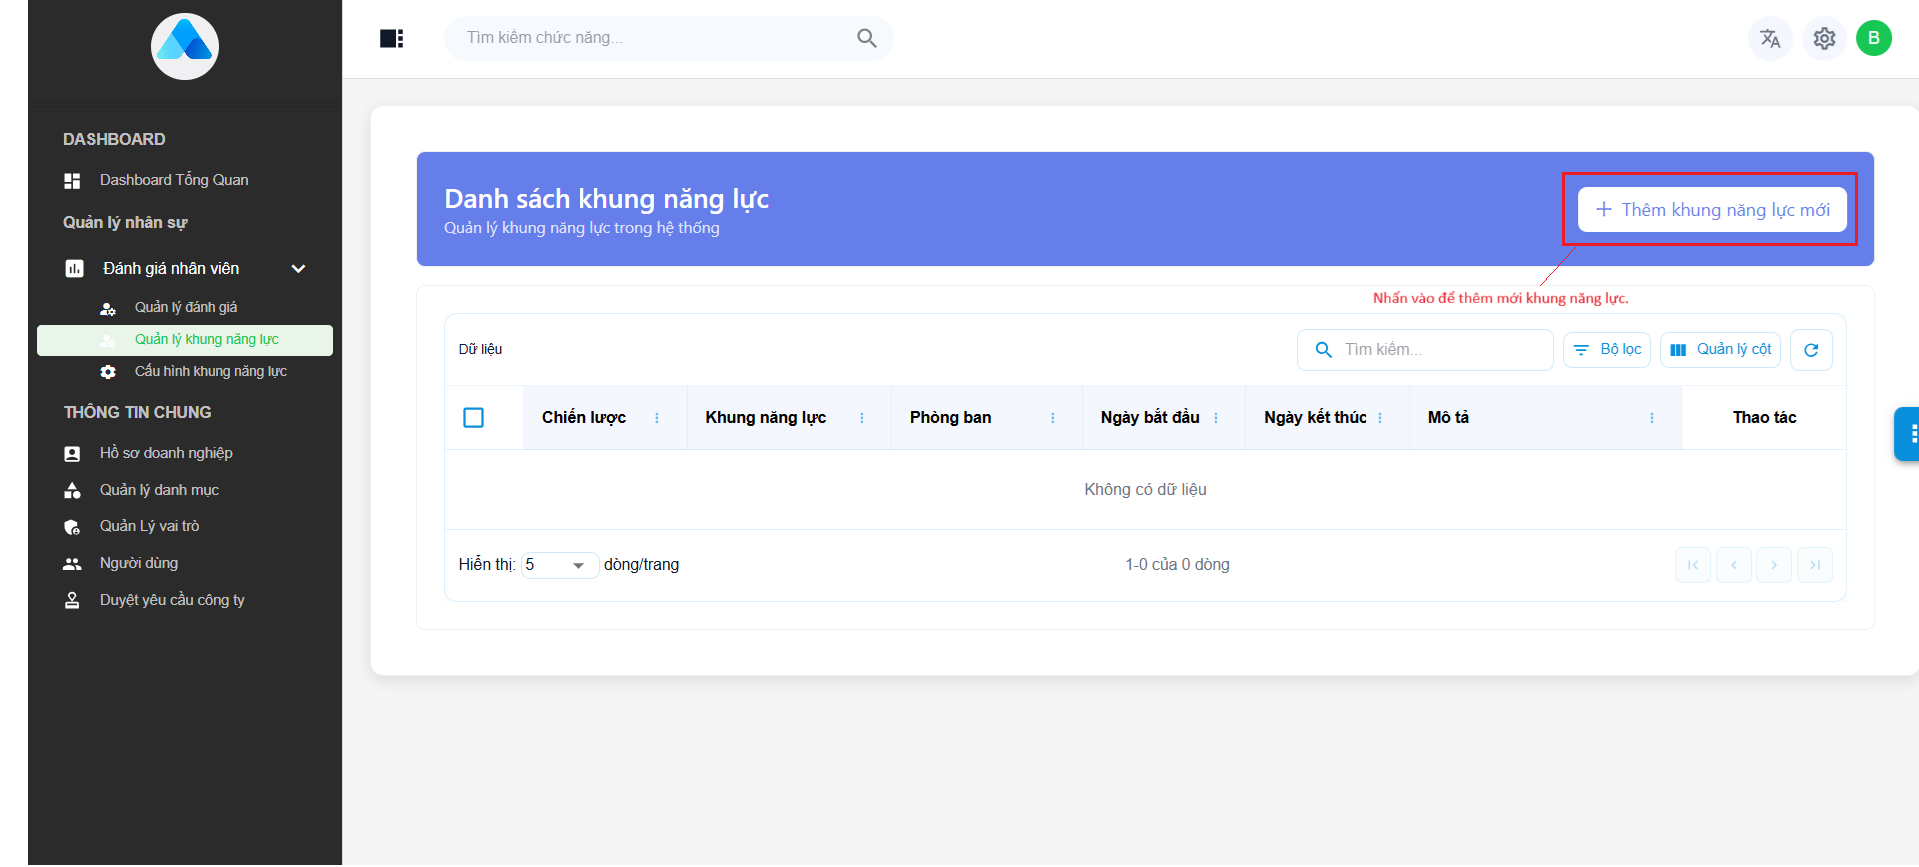Open Chiến lược column options menu

pos(657,418)
